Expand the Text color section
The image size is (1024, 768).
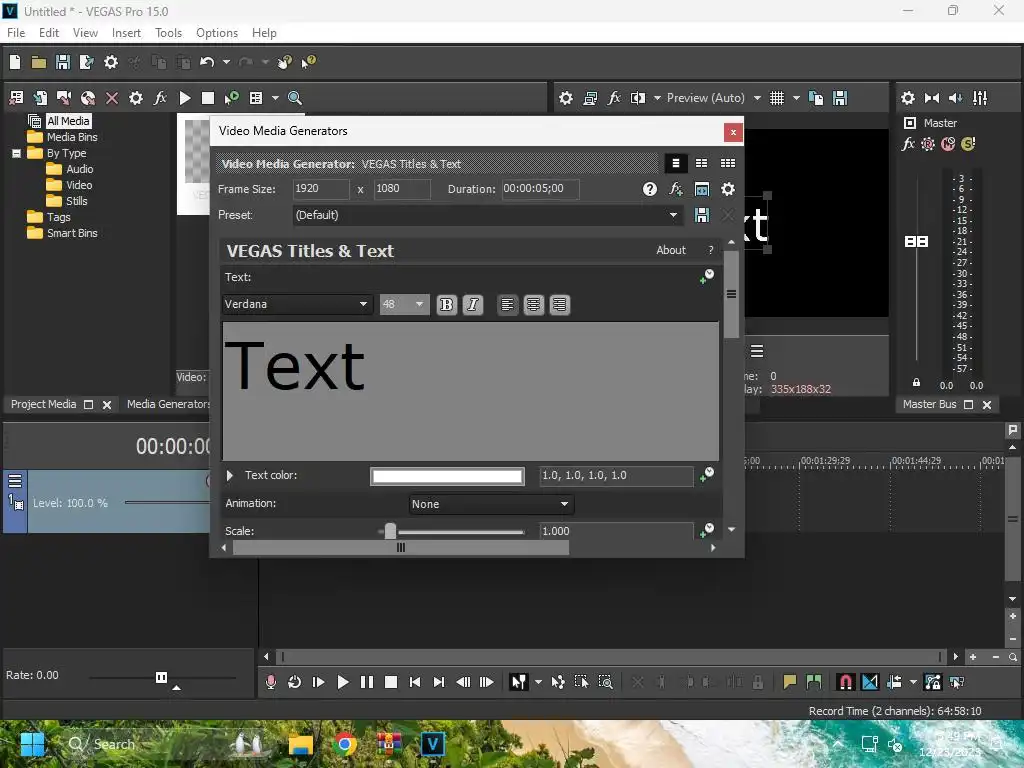click(230, 475)
